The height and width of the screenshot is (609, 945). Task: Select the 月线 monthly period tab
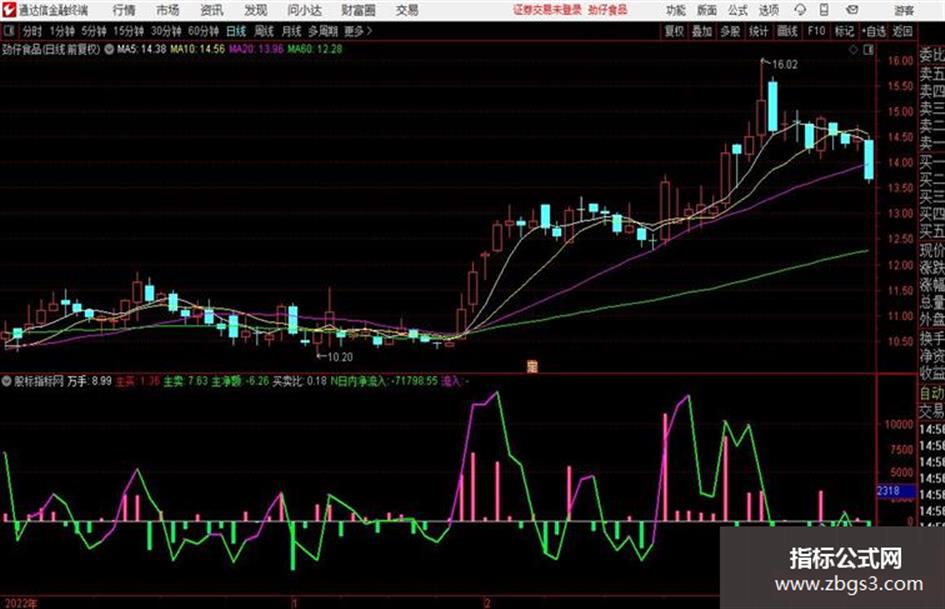(x=291, y=31)
